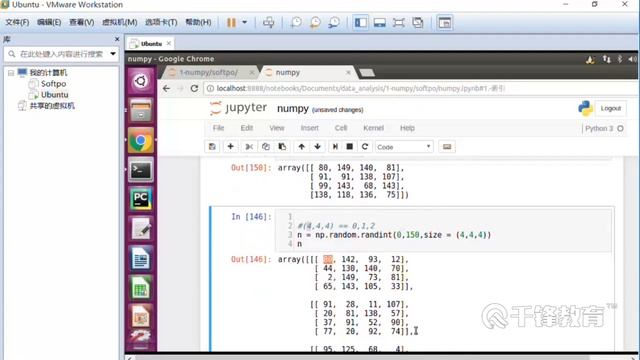Open the Jupyter View menu
Screen dimensions: 640x360
point(277,128)
